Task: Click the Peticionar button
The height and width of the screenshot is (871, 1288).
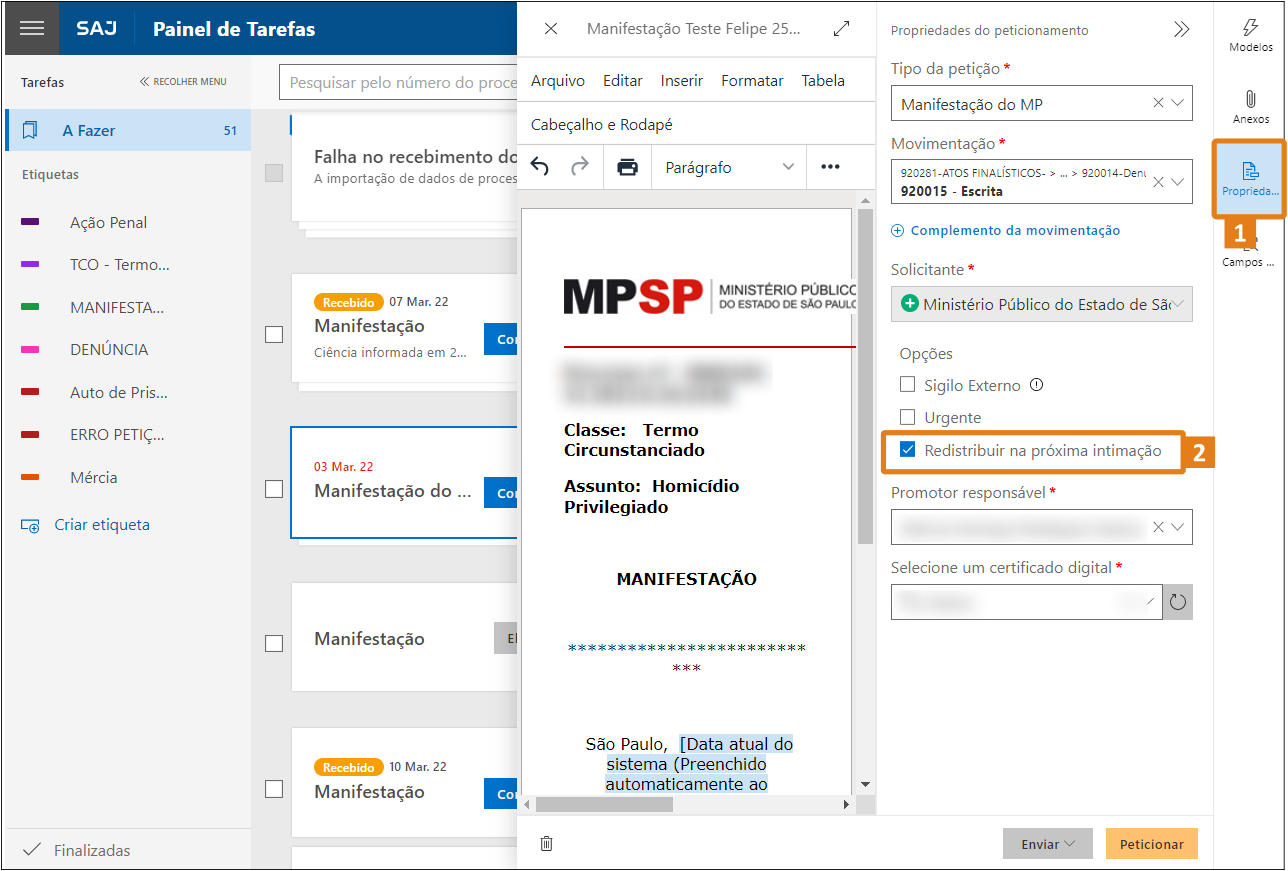Action: [x=1151, y=844]
